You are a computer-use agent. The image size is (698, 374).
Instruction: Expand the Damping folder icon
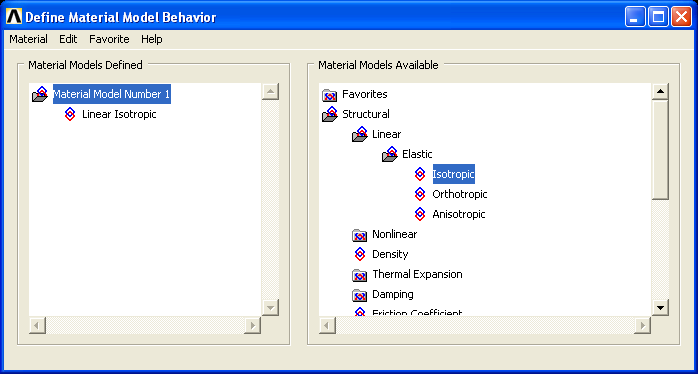tap(359, 295)
